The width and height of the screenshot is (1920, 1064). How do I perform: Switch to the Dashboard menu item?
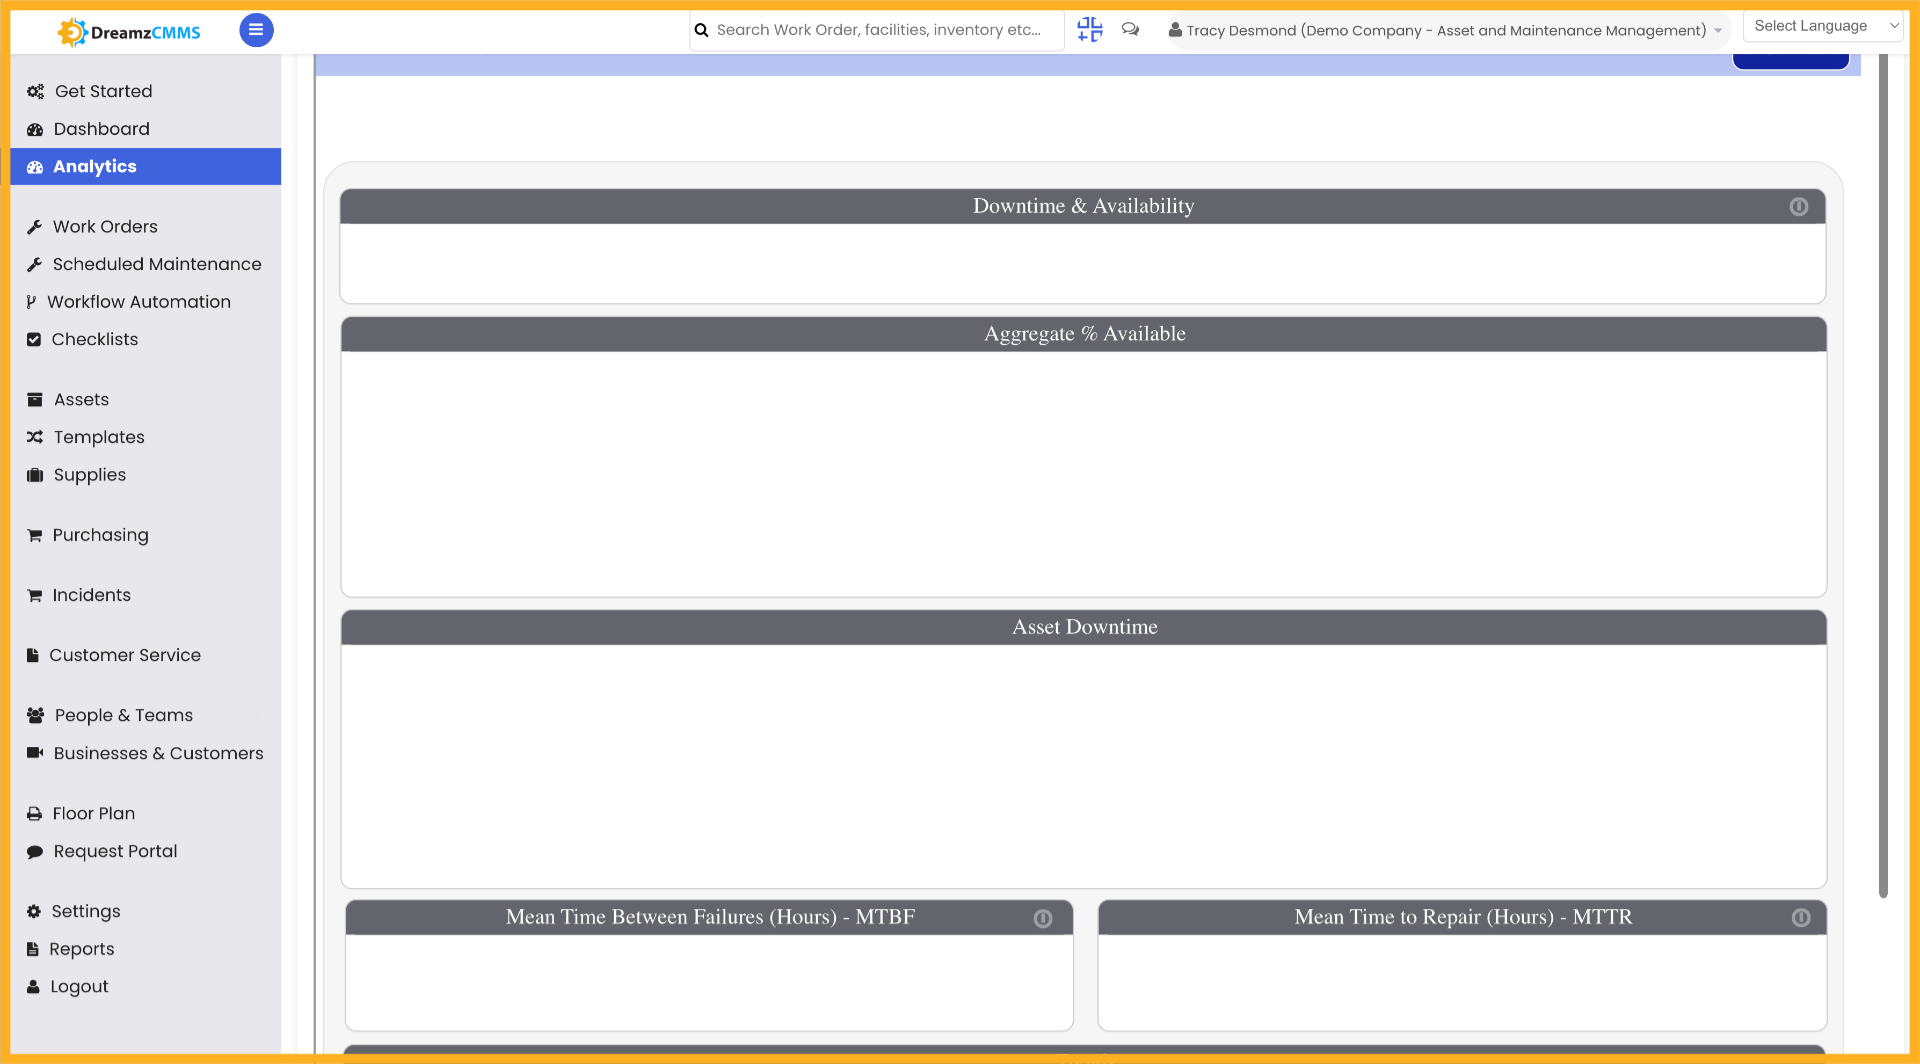(101, 129)
